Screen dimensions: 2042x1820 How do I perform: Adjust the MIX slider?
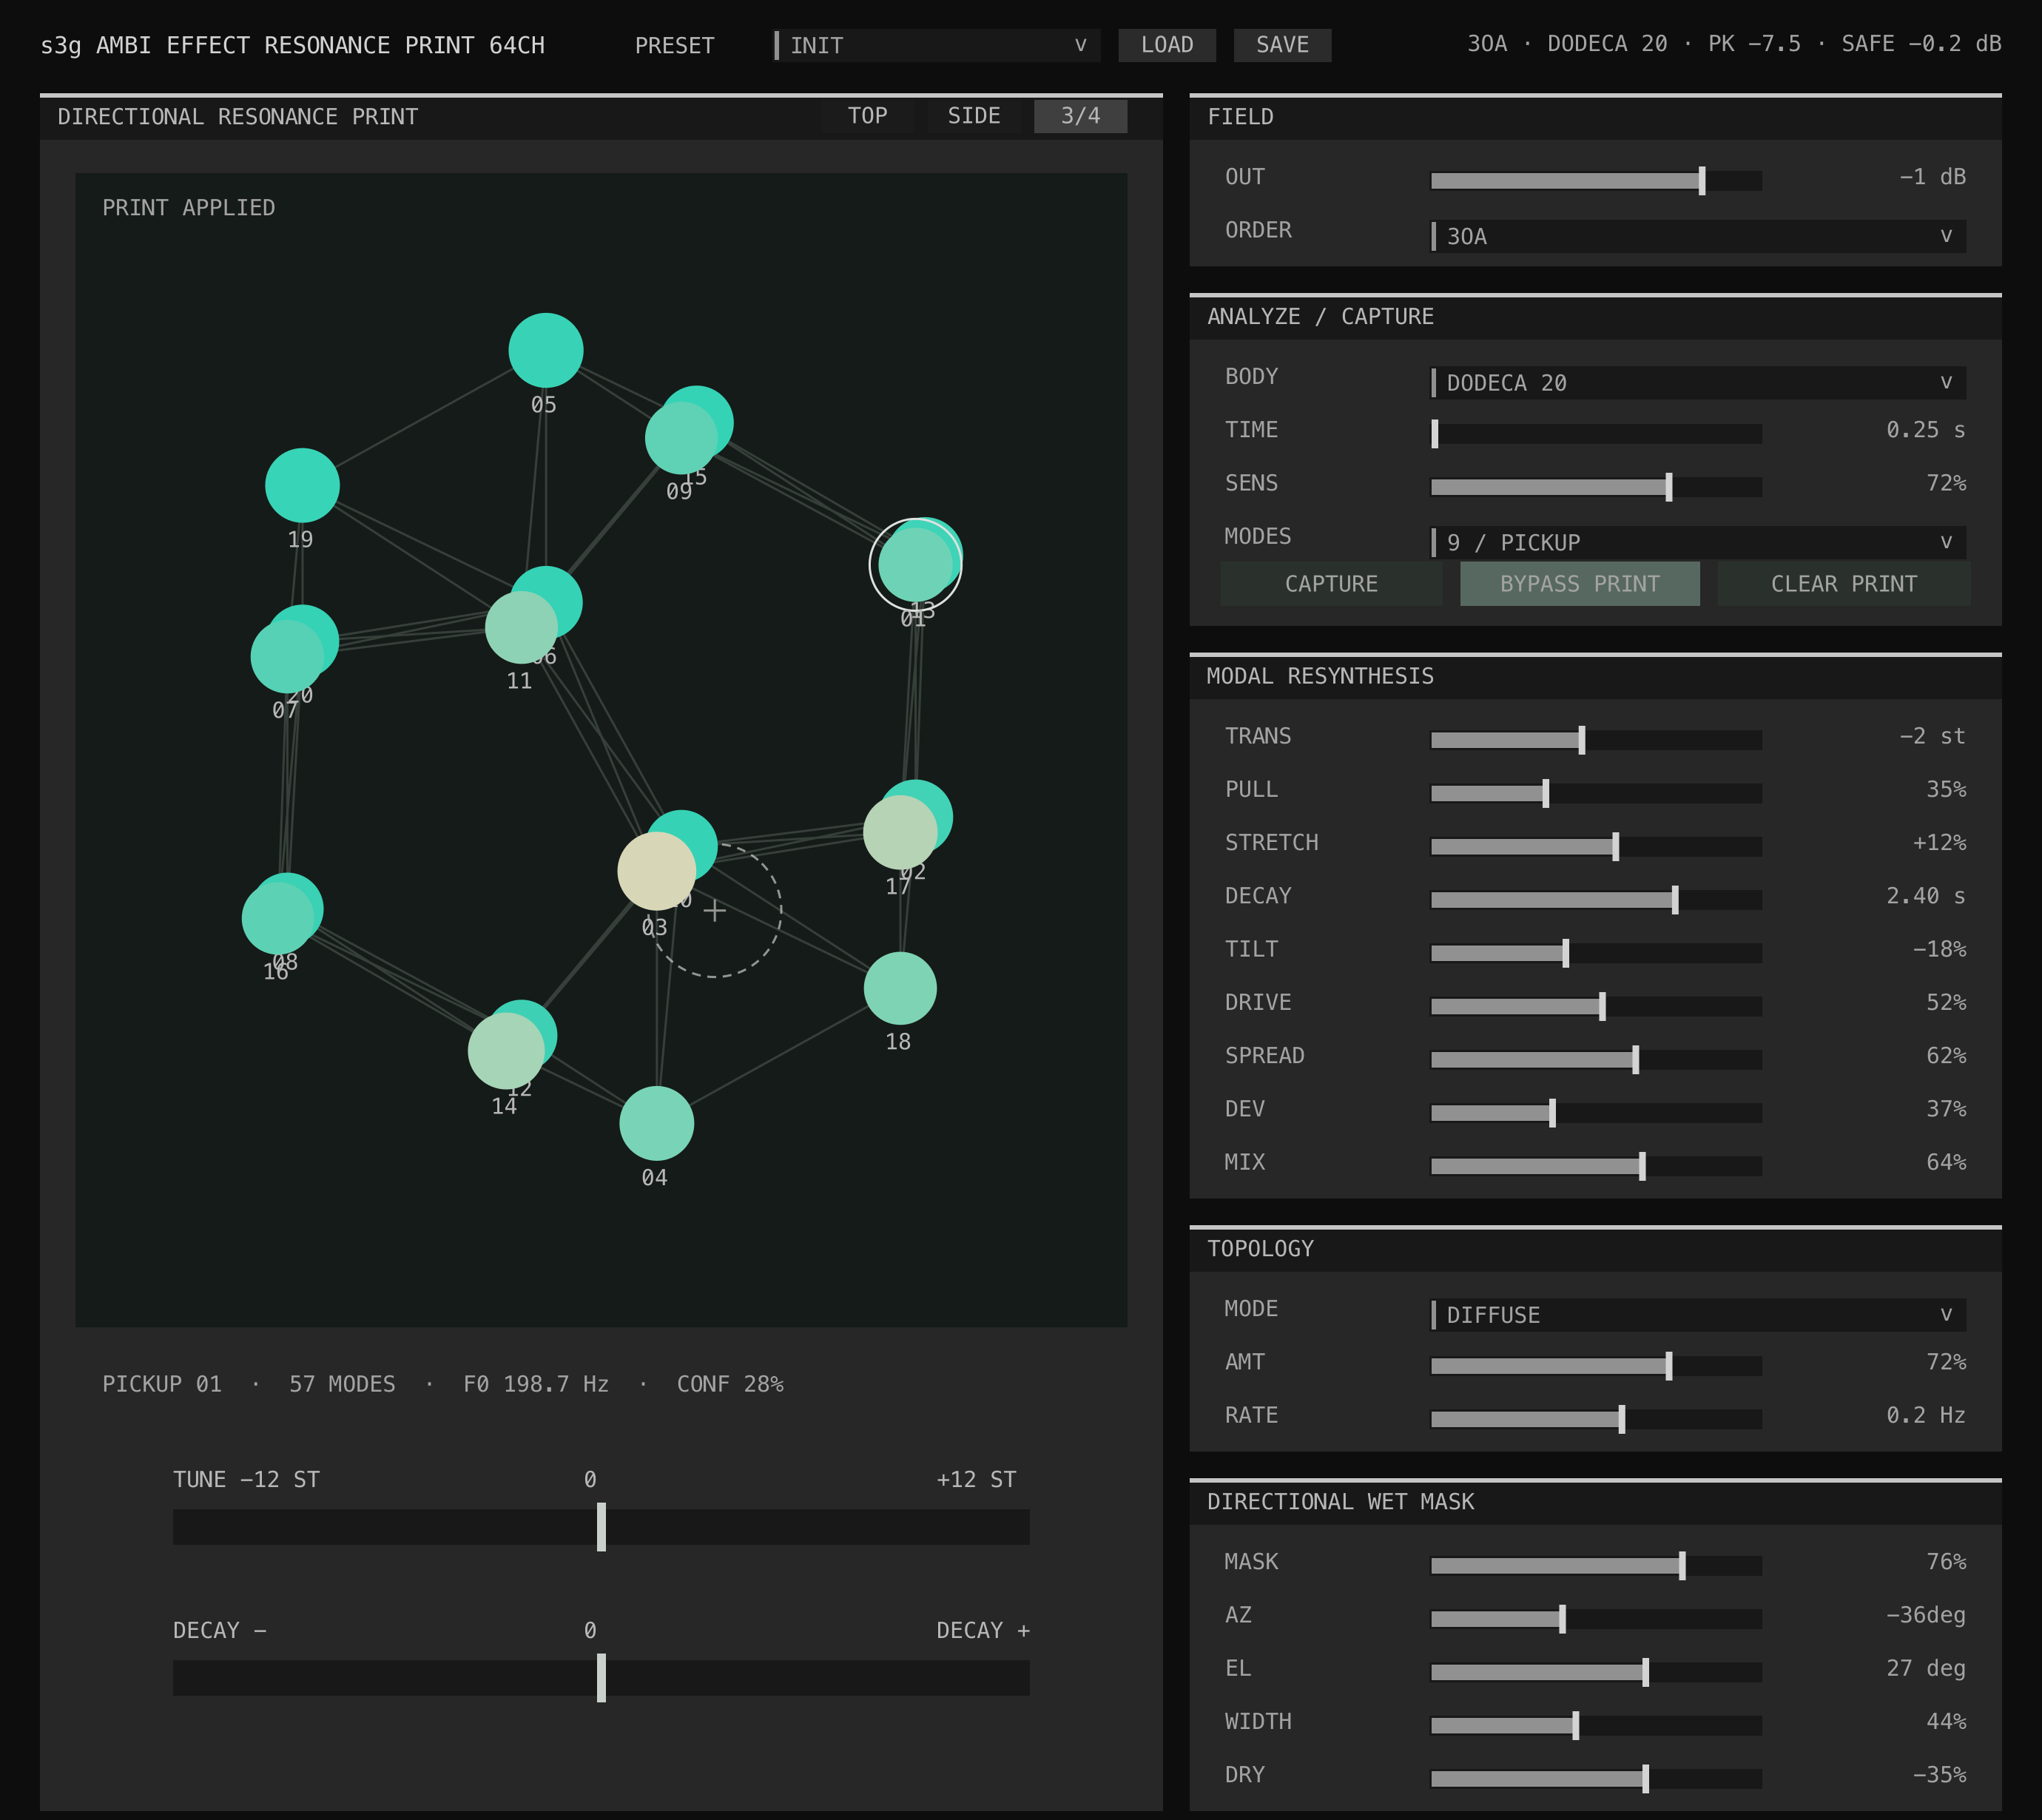pyautogui.click(x=1596, y=1166)
